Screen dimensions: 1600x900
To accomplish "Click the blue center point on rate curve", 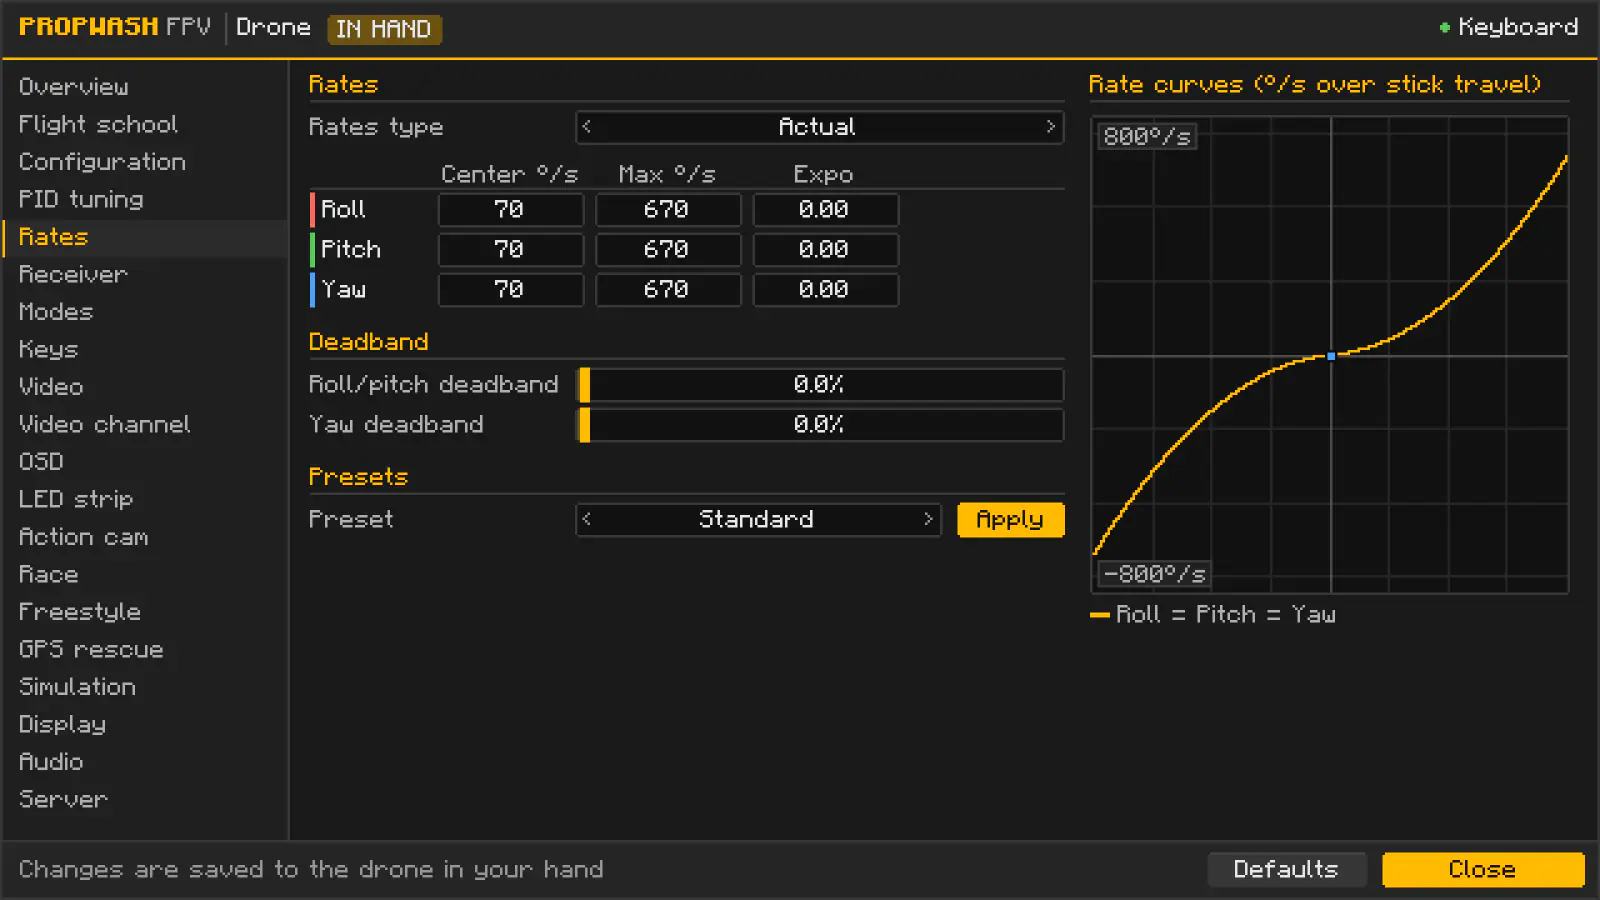I will pos(1331,356).
